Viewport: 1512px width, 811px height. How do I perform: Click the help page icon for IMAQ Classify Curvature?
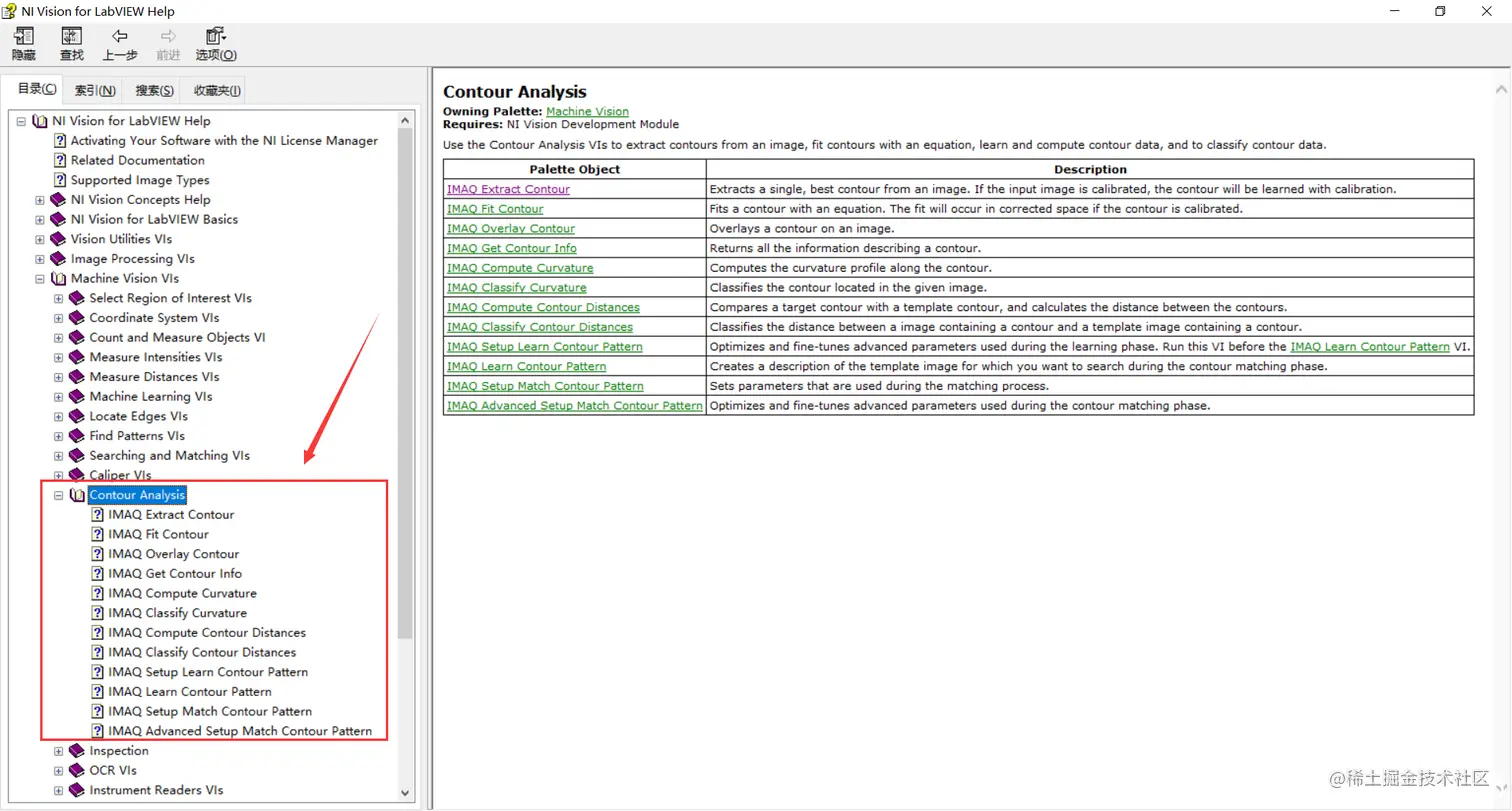[x=98, y=613]
